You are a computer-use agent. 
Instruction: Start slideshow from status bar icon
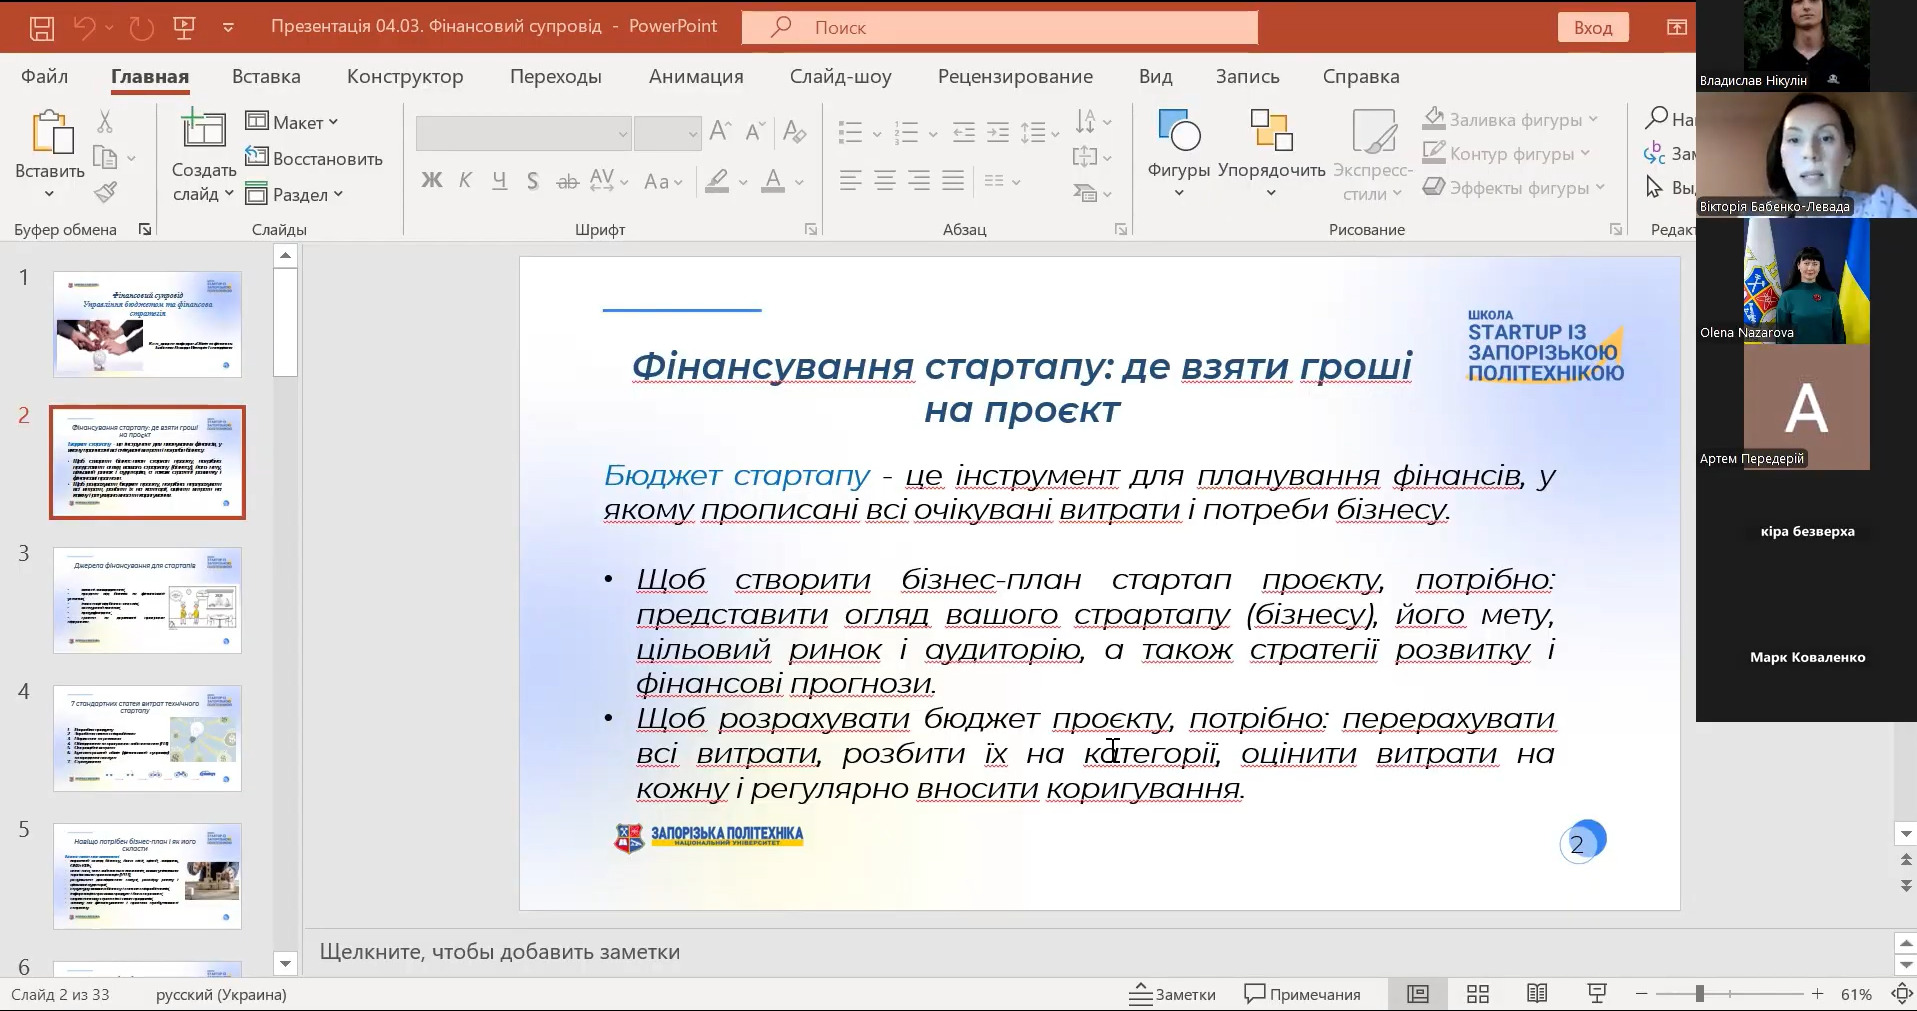(x=1597, y=994)
